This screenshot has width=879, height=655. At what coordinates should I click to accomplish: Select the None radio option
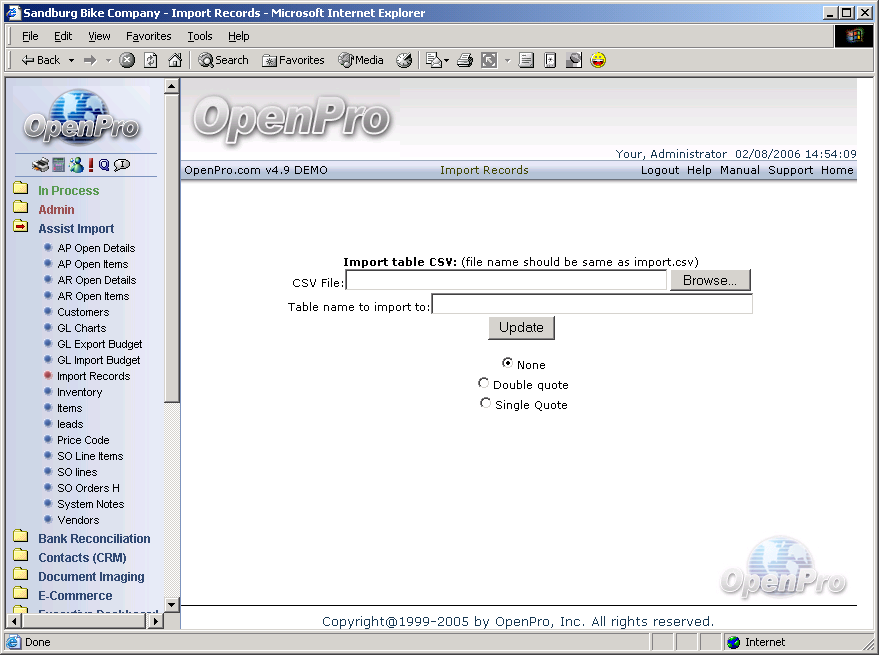click(x=507, y=364)
